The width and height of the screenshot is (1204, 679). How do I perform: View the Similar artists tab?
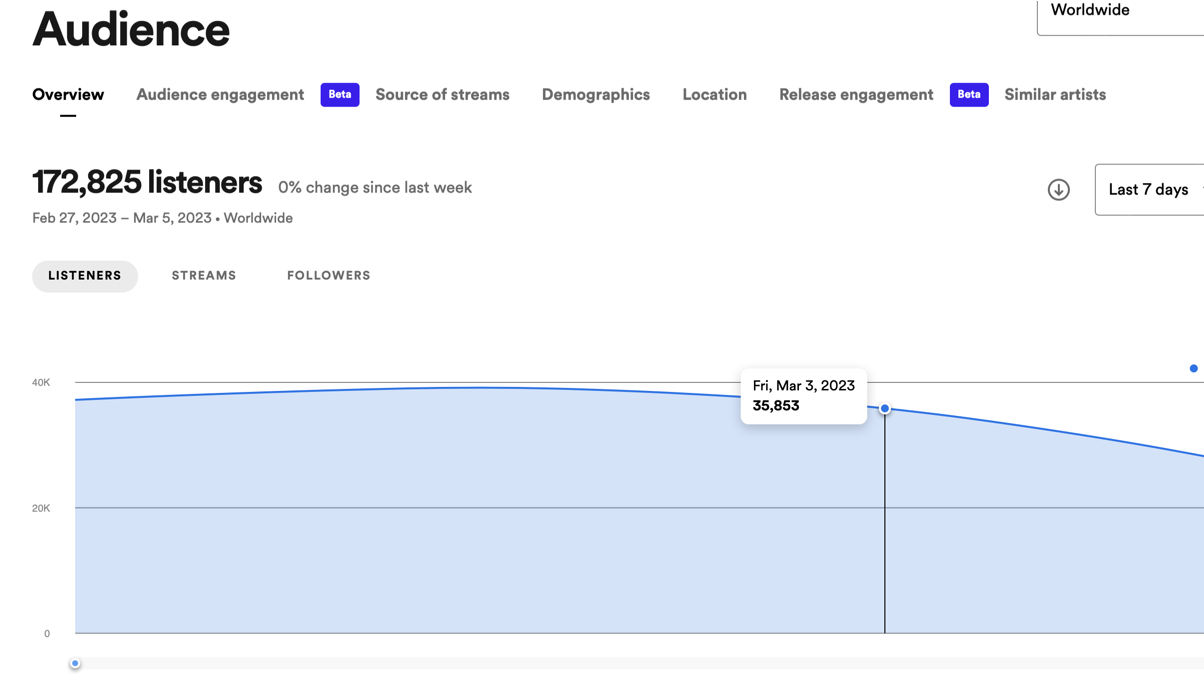1055,95
